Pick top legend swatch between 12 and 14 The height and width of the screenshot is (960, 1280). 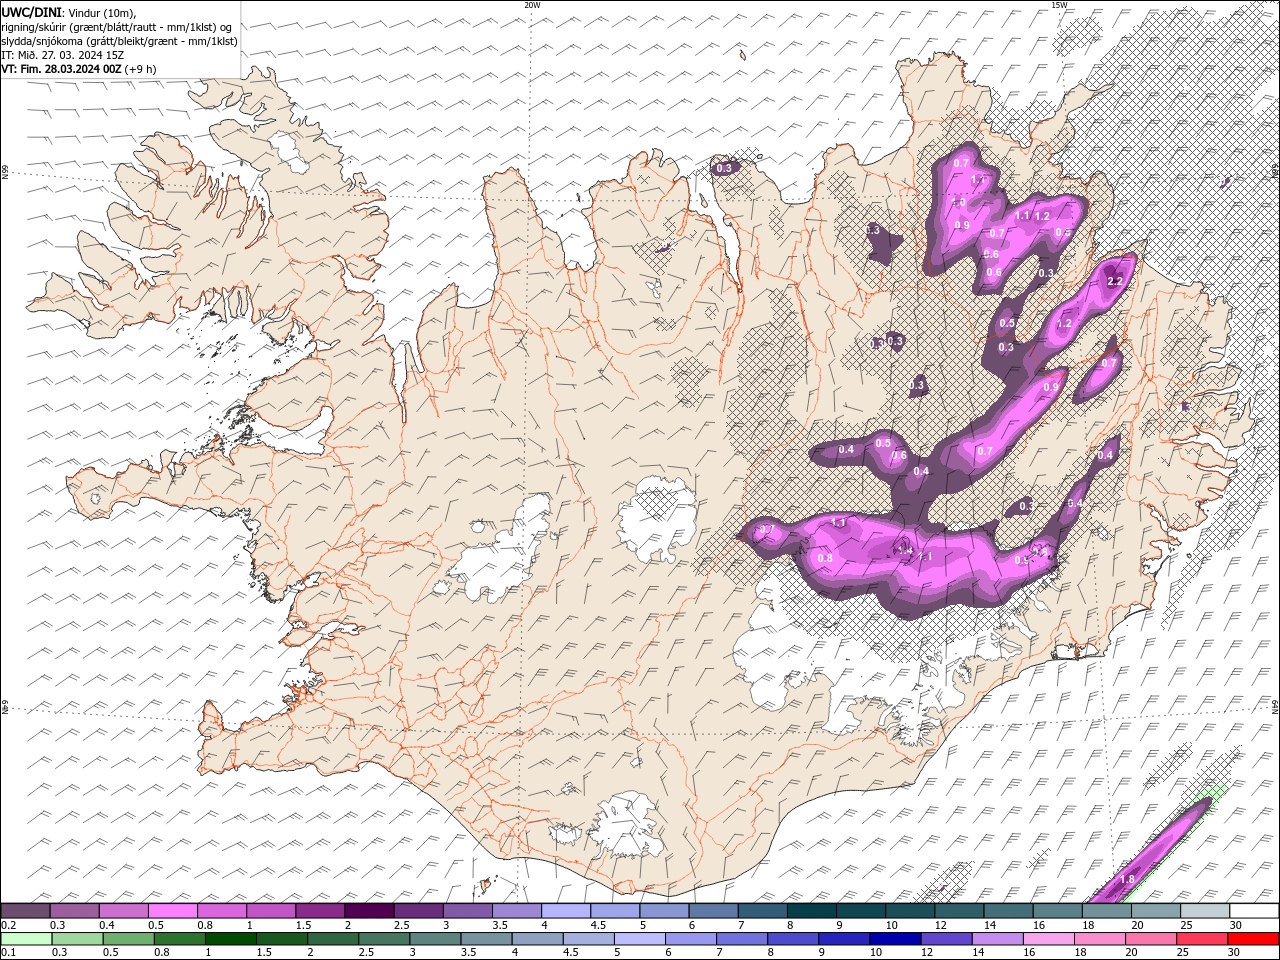[x=959, y=911]
